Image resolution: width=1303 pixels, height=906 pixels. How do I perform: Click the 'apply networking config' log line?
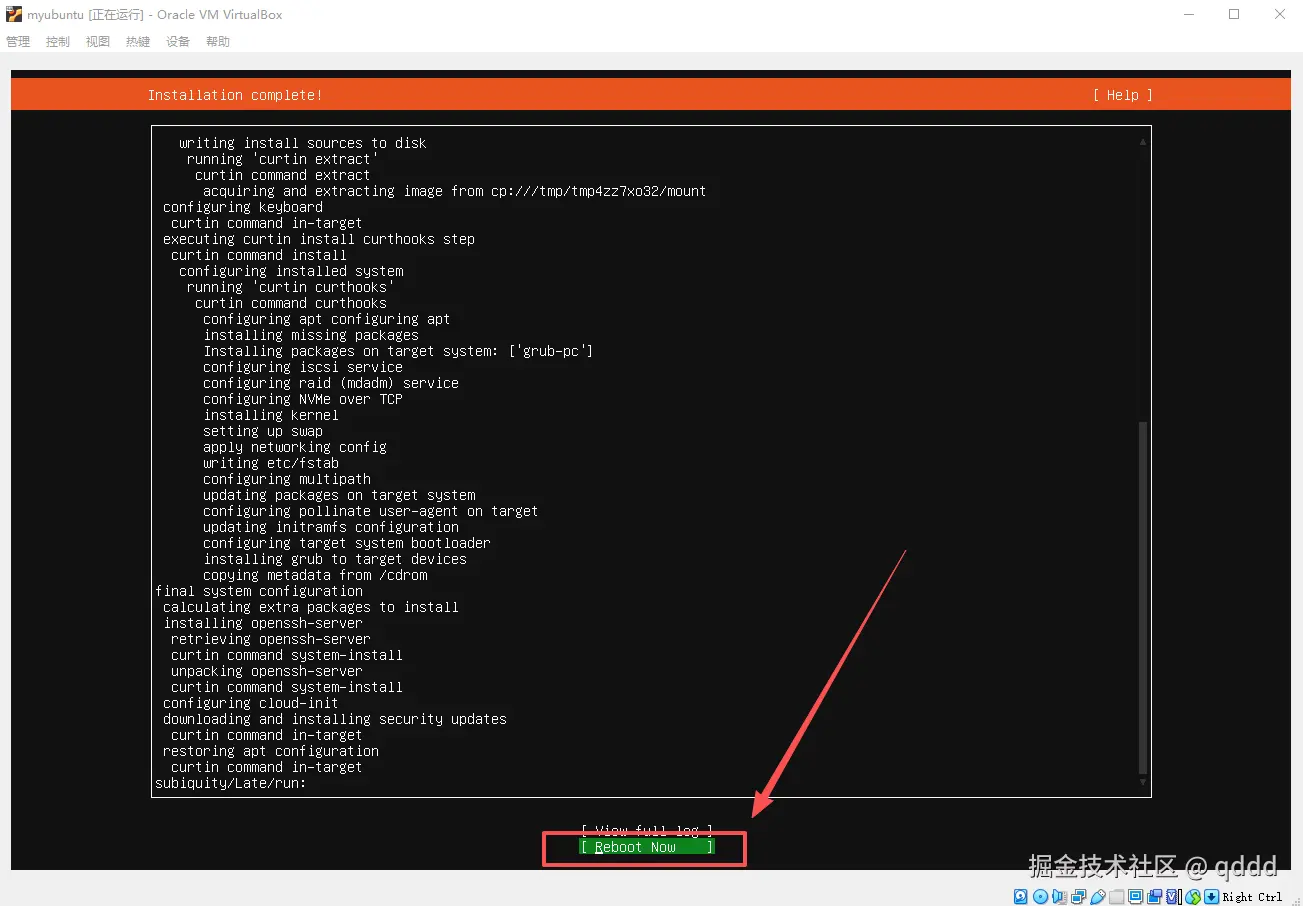[x=295, y=447]
